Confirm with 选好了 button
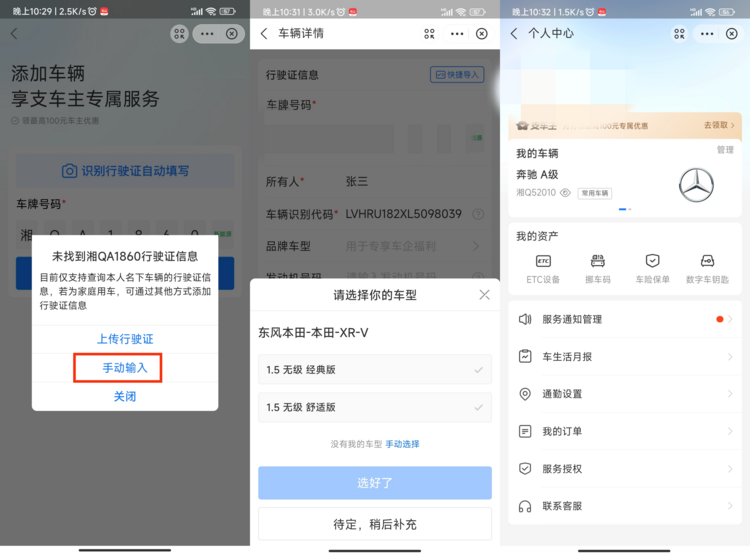 click(x=375, y=483)
